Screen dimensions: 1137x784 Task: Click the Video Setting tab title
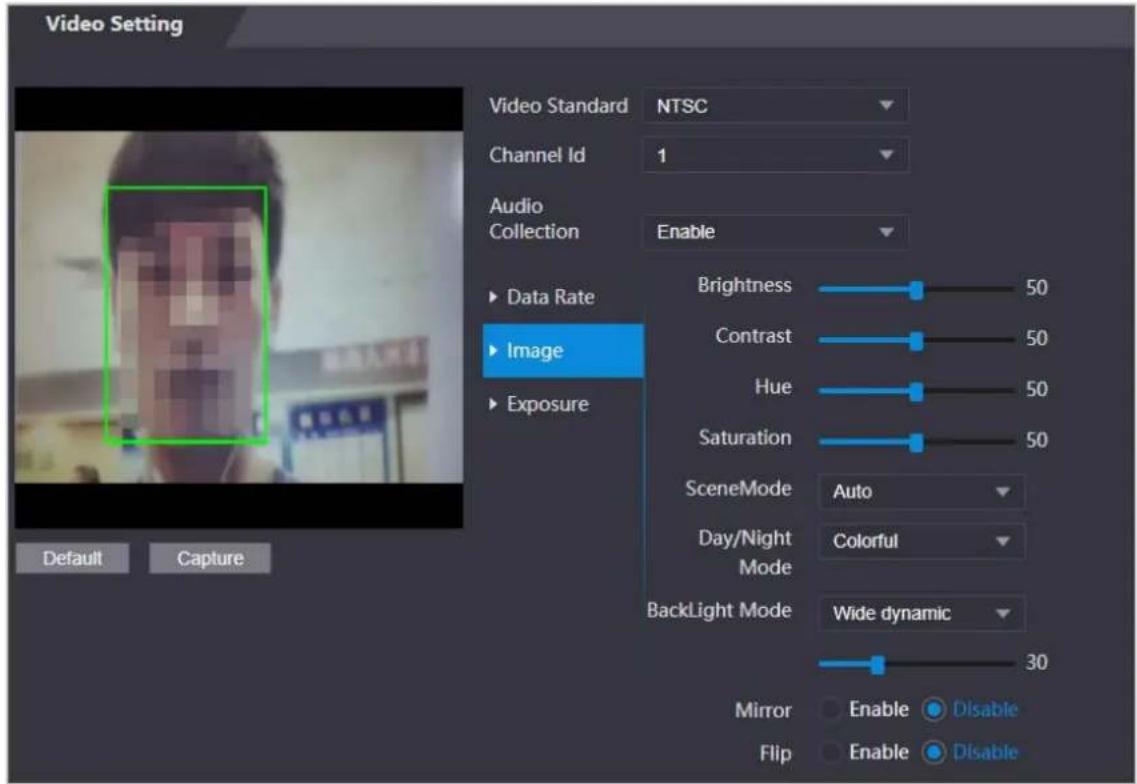pyautogui.click(x=115, y=24)
